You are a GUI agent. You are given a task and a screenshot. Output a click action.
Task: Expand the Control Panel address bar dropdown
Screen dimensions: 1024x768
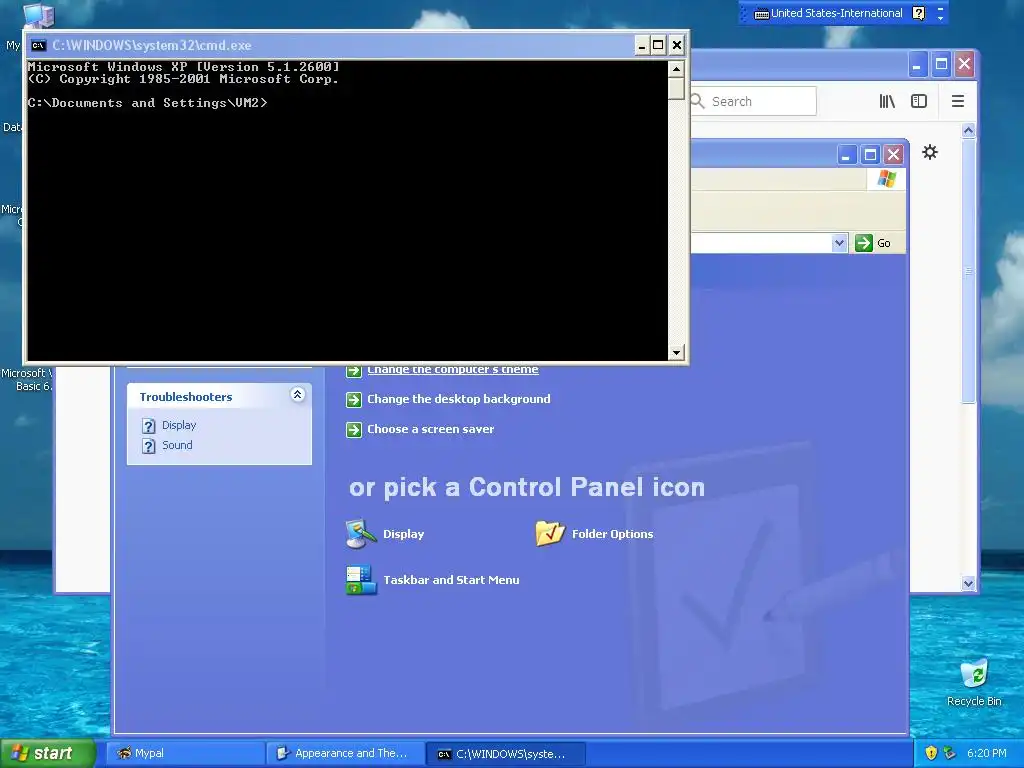pos(839,243)
